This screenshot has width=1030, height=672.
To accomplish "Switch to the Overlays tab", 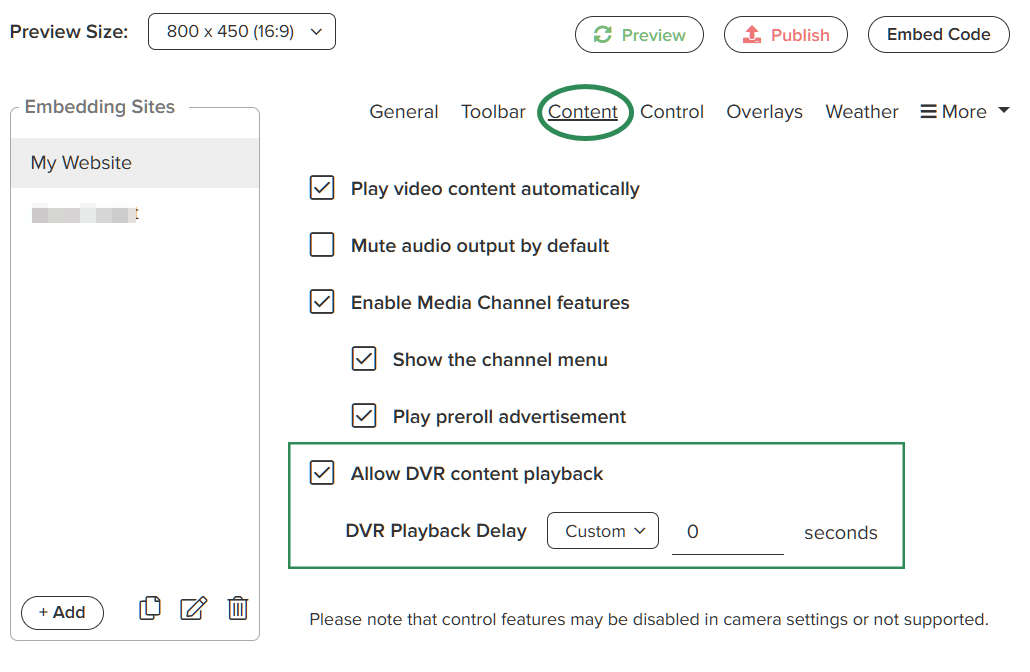I will point(764,111).
